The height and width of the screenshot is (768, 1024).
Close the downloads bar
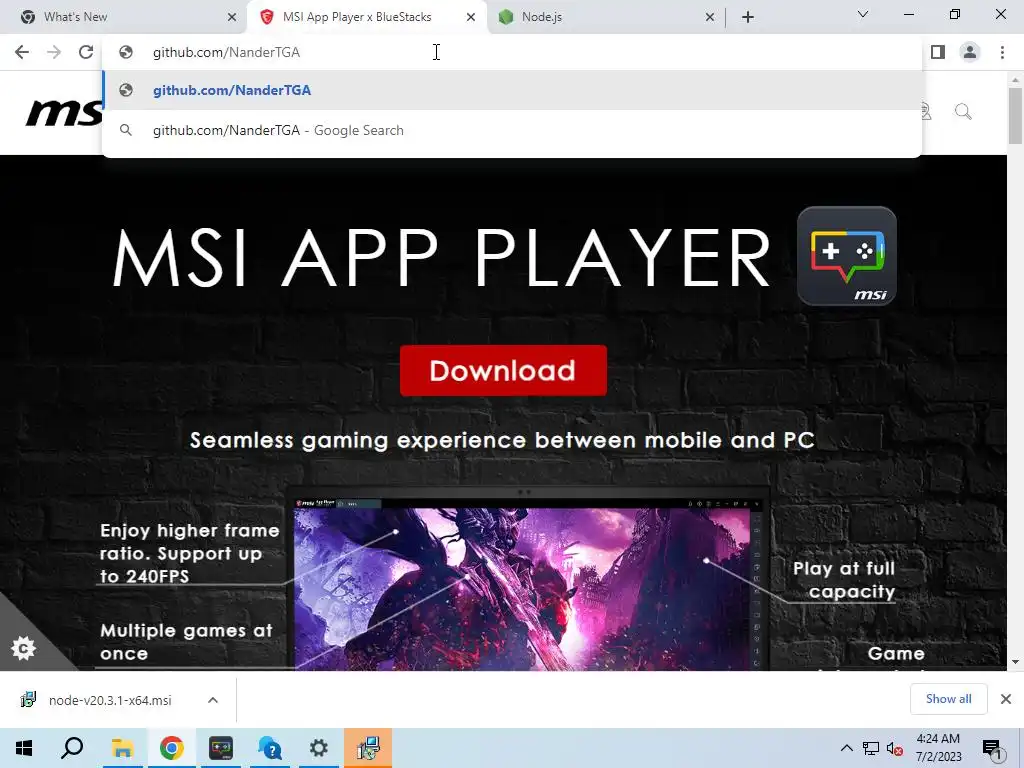1006,699
